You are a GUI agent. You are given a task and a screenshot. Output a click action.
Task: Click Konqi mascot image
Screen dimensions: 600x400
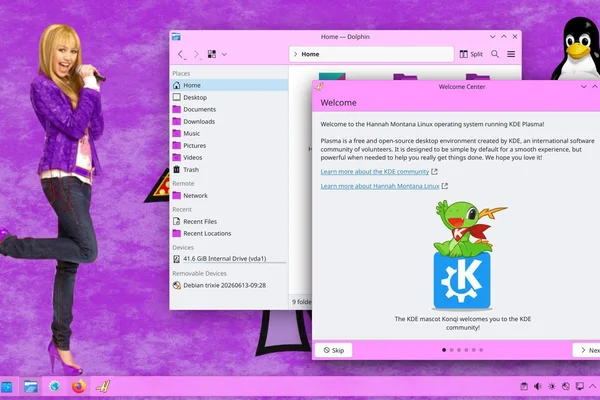pyautogui.click(x=463, y=255)
